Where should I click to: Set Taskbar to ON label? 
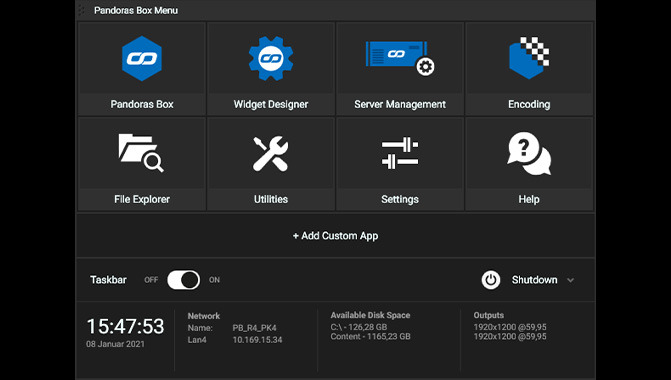[214, 280]
